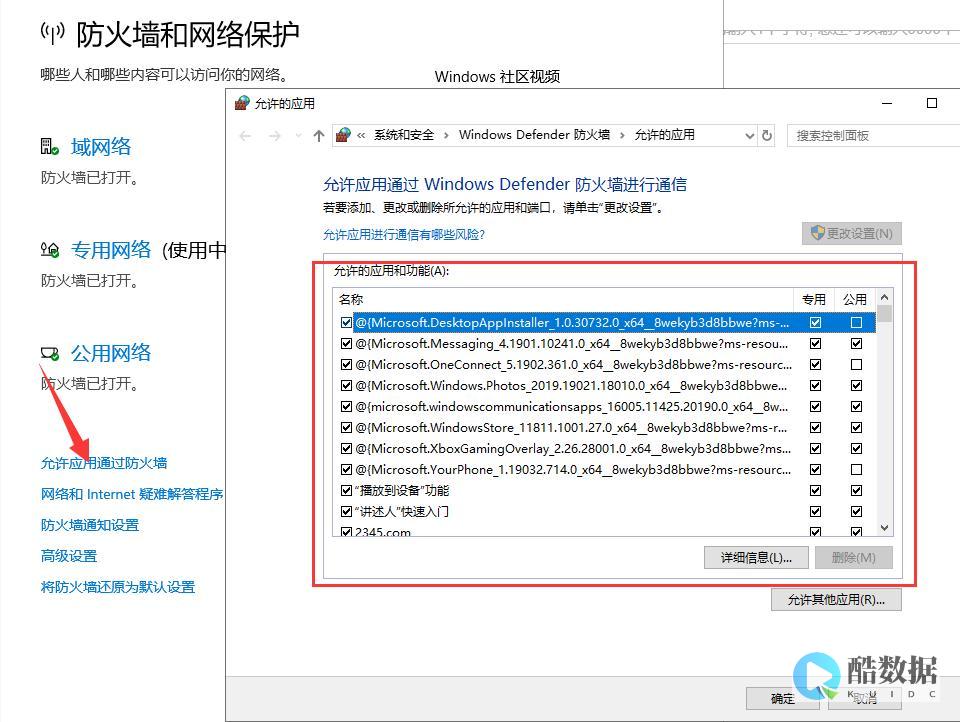Click the antenna icon beside firewall heading
The height and width of the screenshot is (722, 960).
click(x=53, y=34)
